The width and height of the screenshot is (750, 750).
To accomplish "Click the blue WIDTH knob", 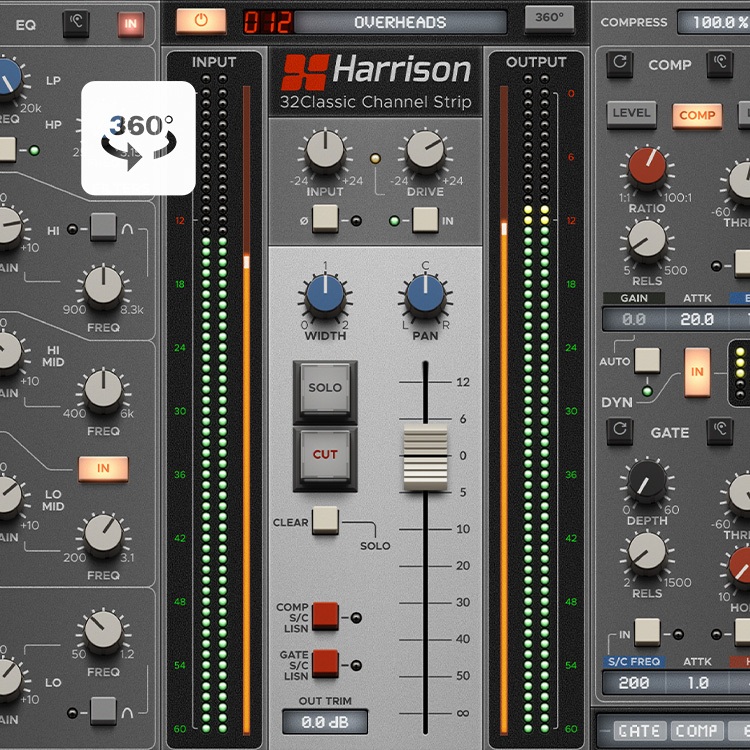I will click(x=325, y=294).
